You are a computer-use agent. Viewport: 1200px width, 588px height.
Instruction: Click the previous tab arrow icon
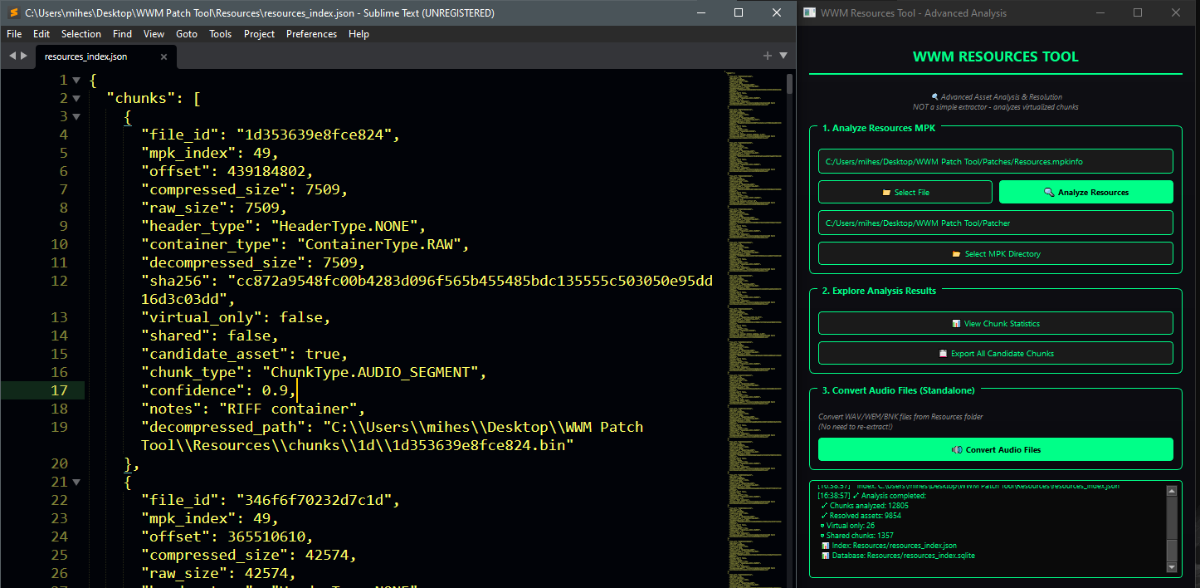(12, 56)
